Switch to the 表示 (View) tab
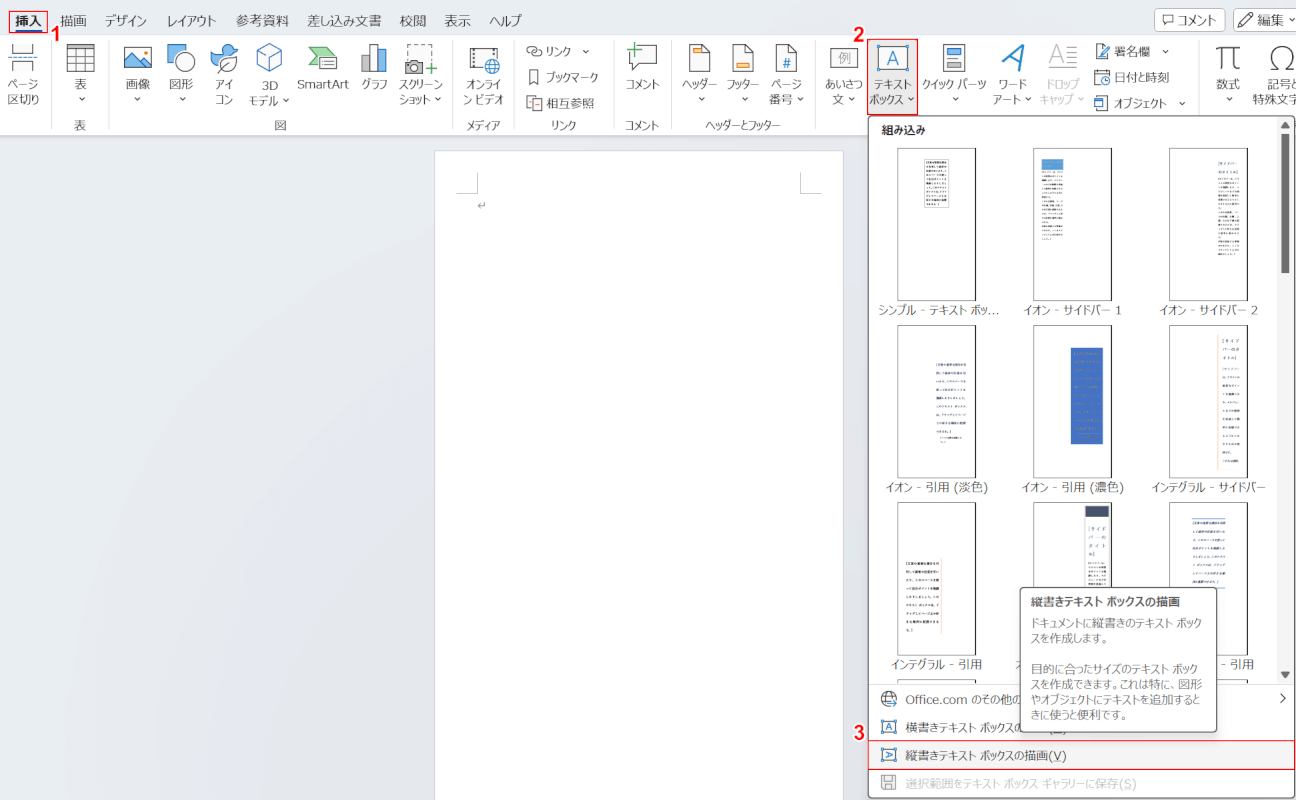Viewport: 1296px width, 800px height. tap(457, 20)
